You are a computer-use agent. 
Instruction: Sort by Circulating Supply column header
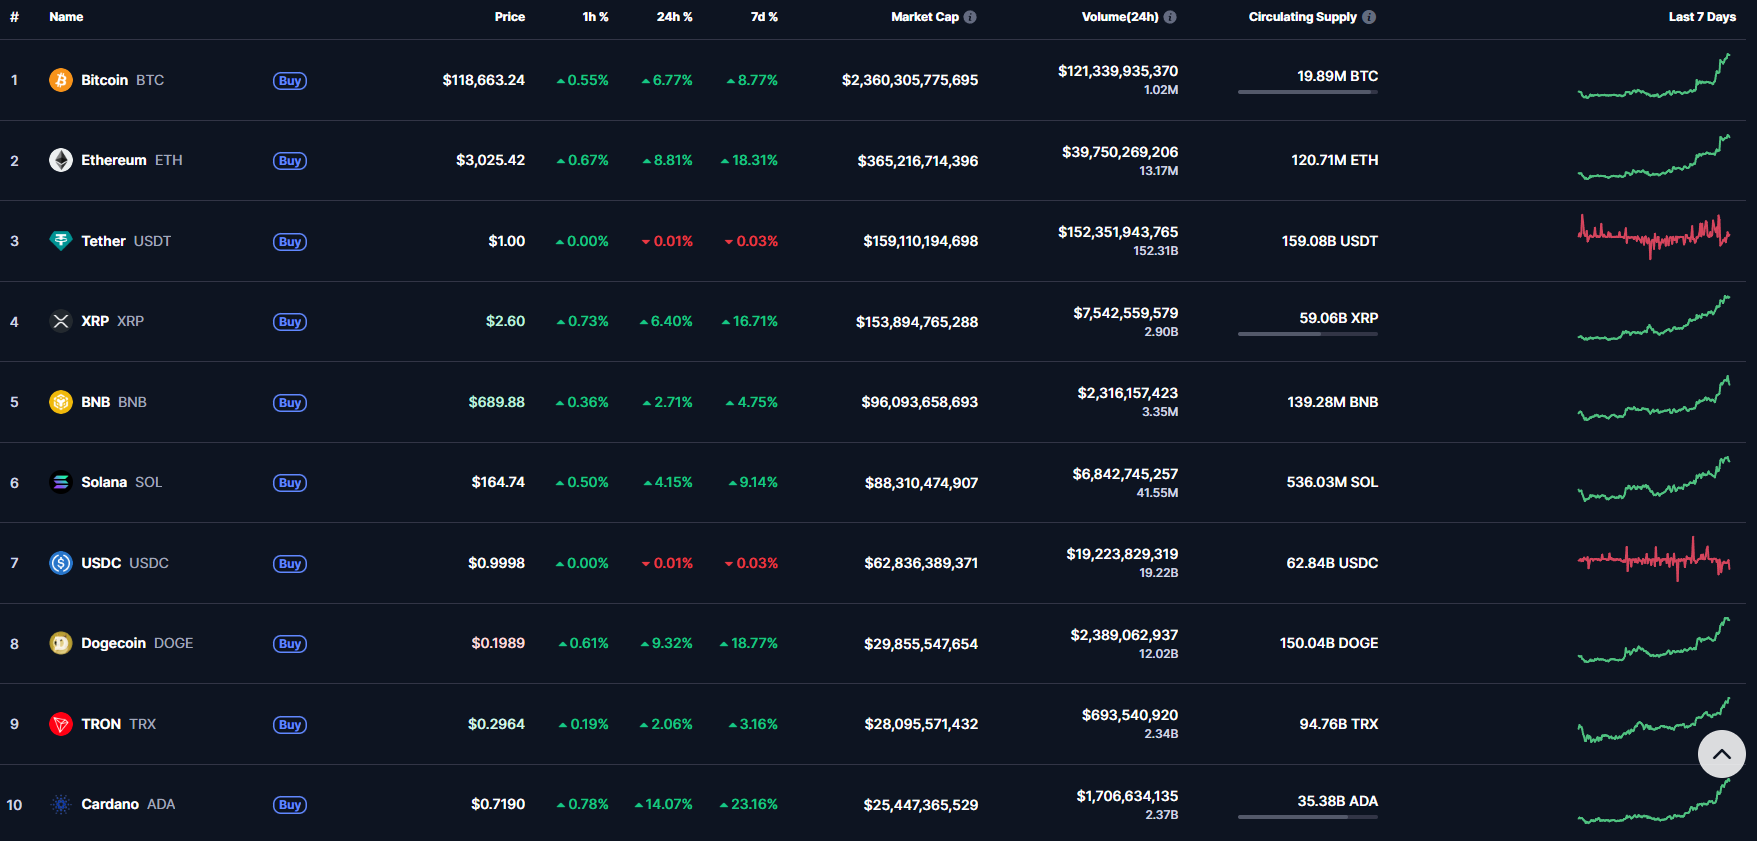[1303, 17]
